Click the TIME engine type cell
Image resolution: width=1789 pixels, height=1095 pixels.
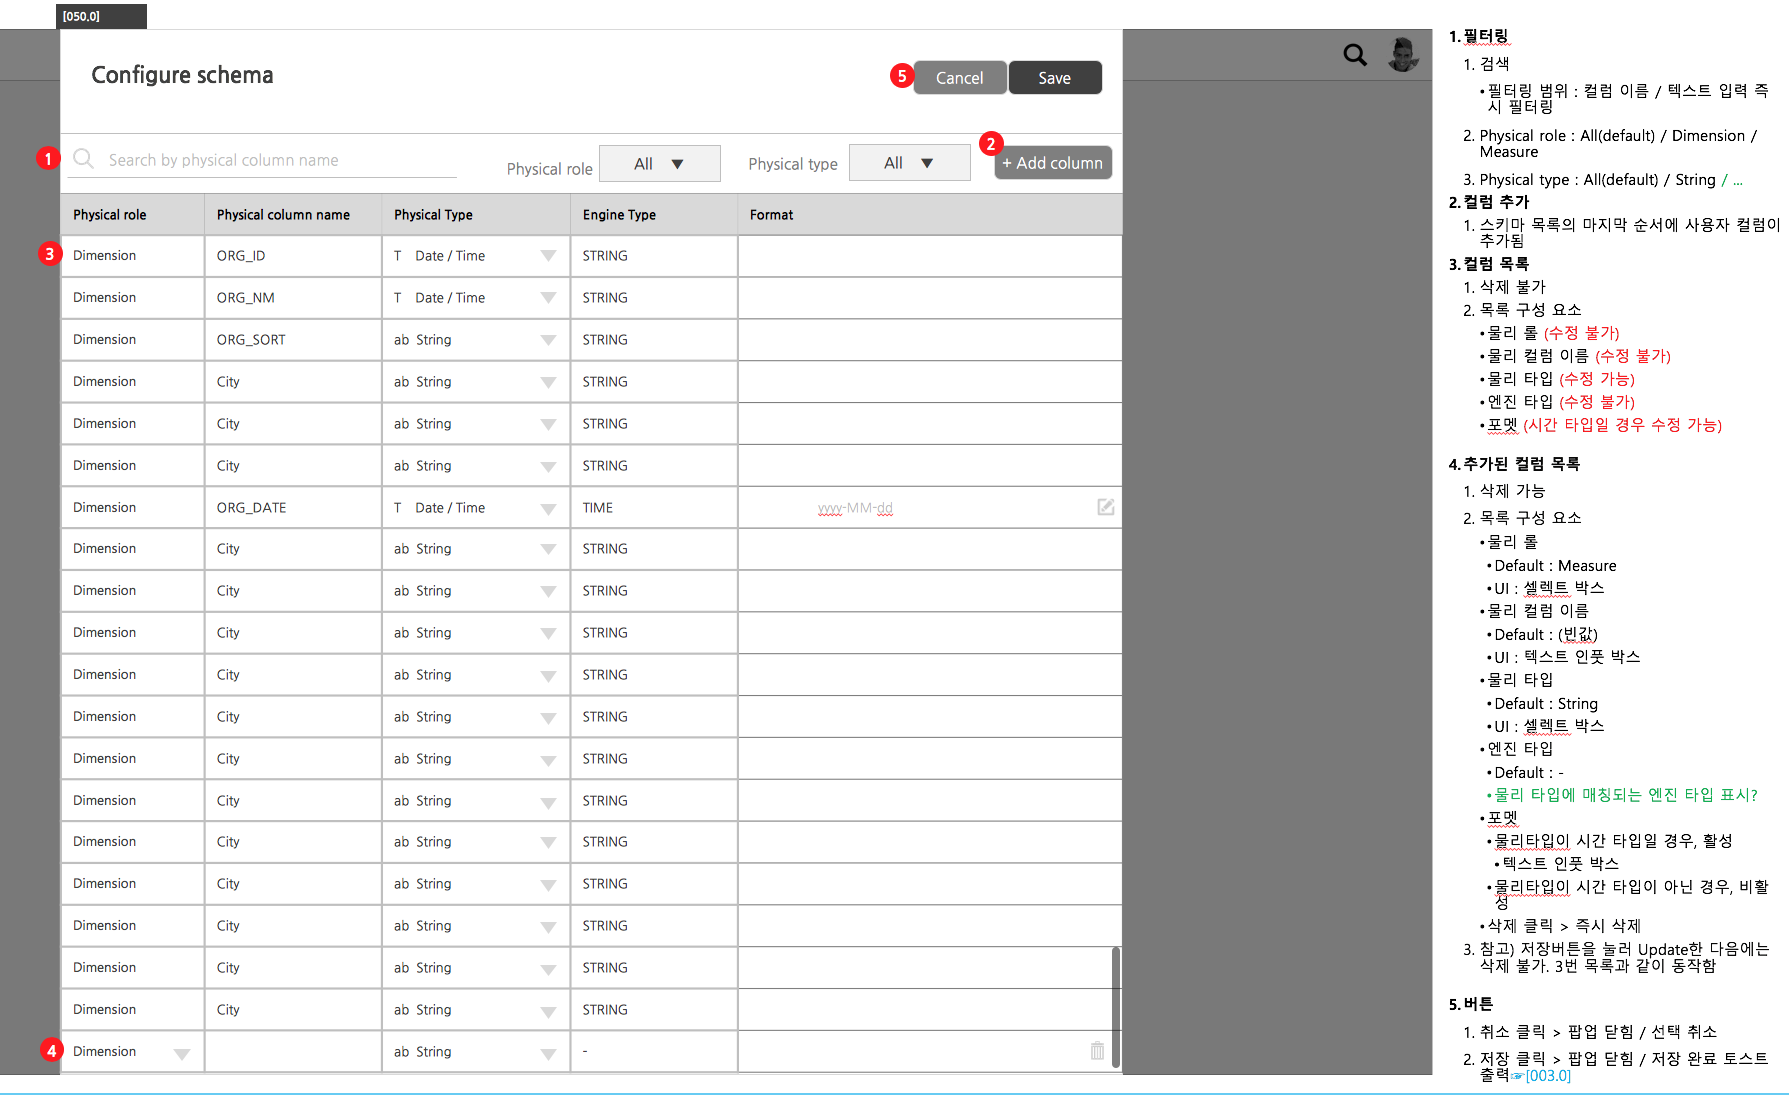point(654,508)
